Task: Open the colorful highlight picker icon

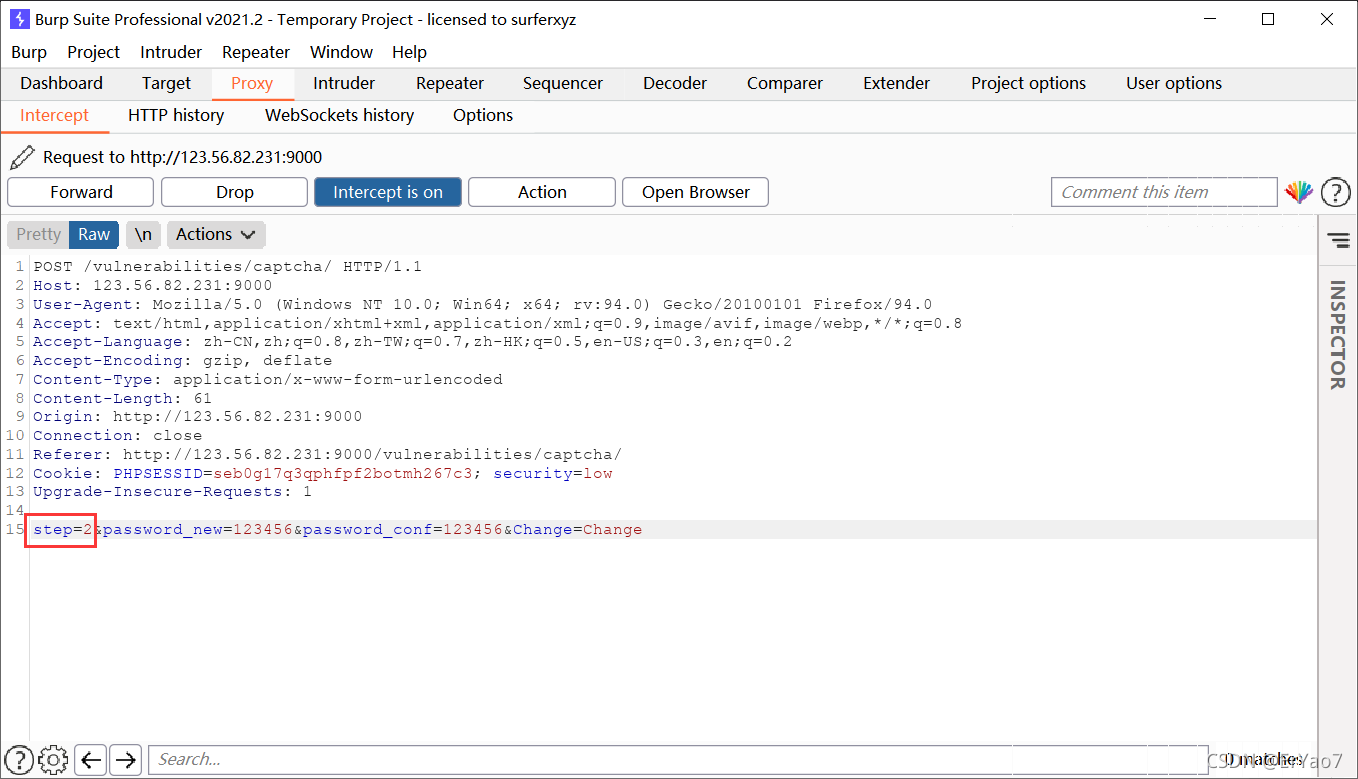Action: [x=1299, y=192]
